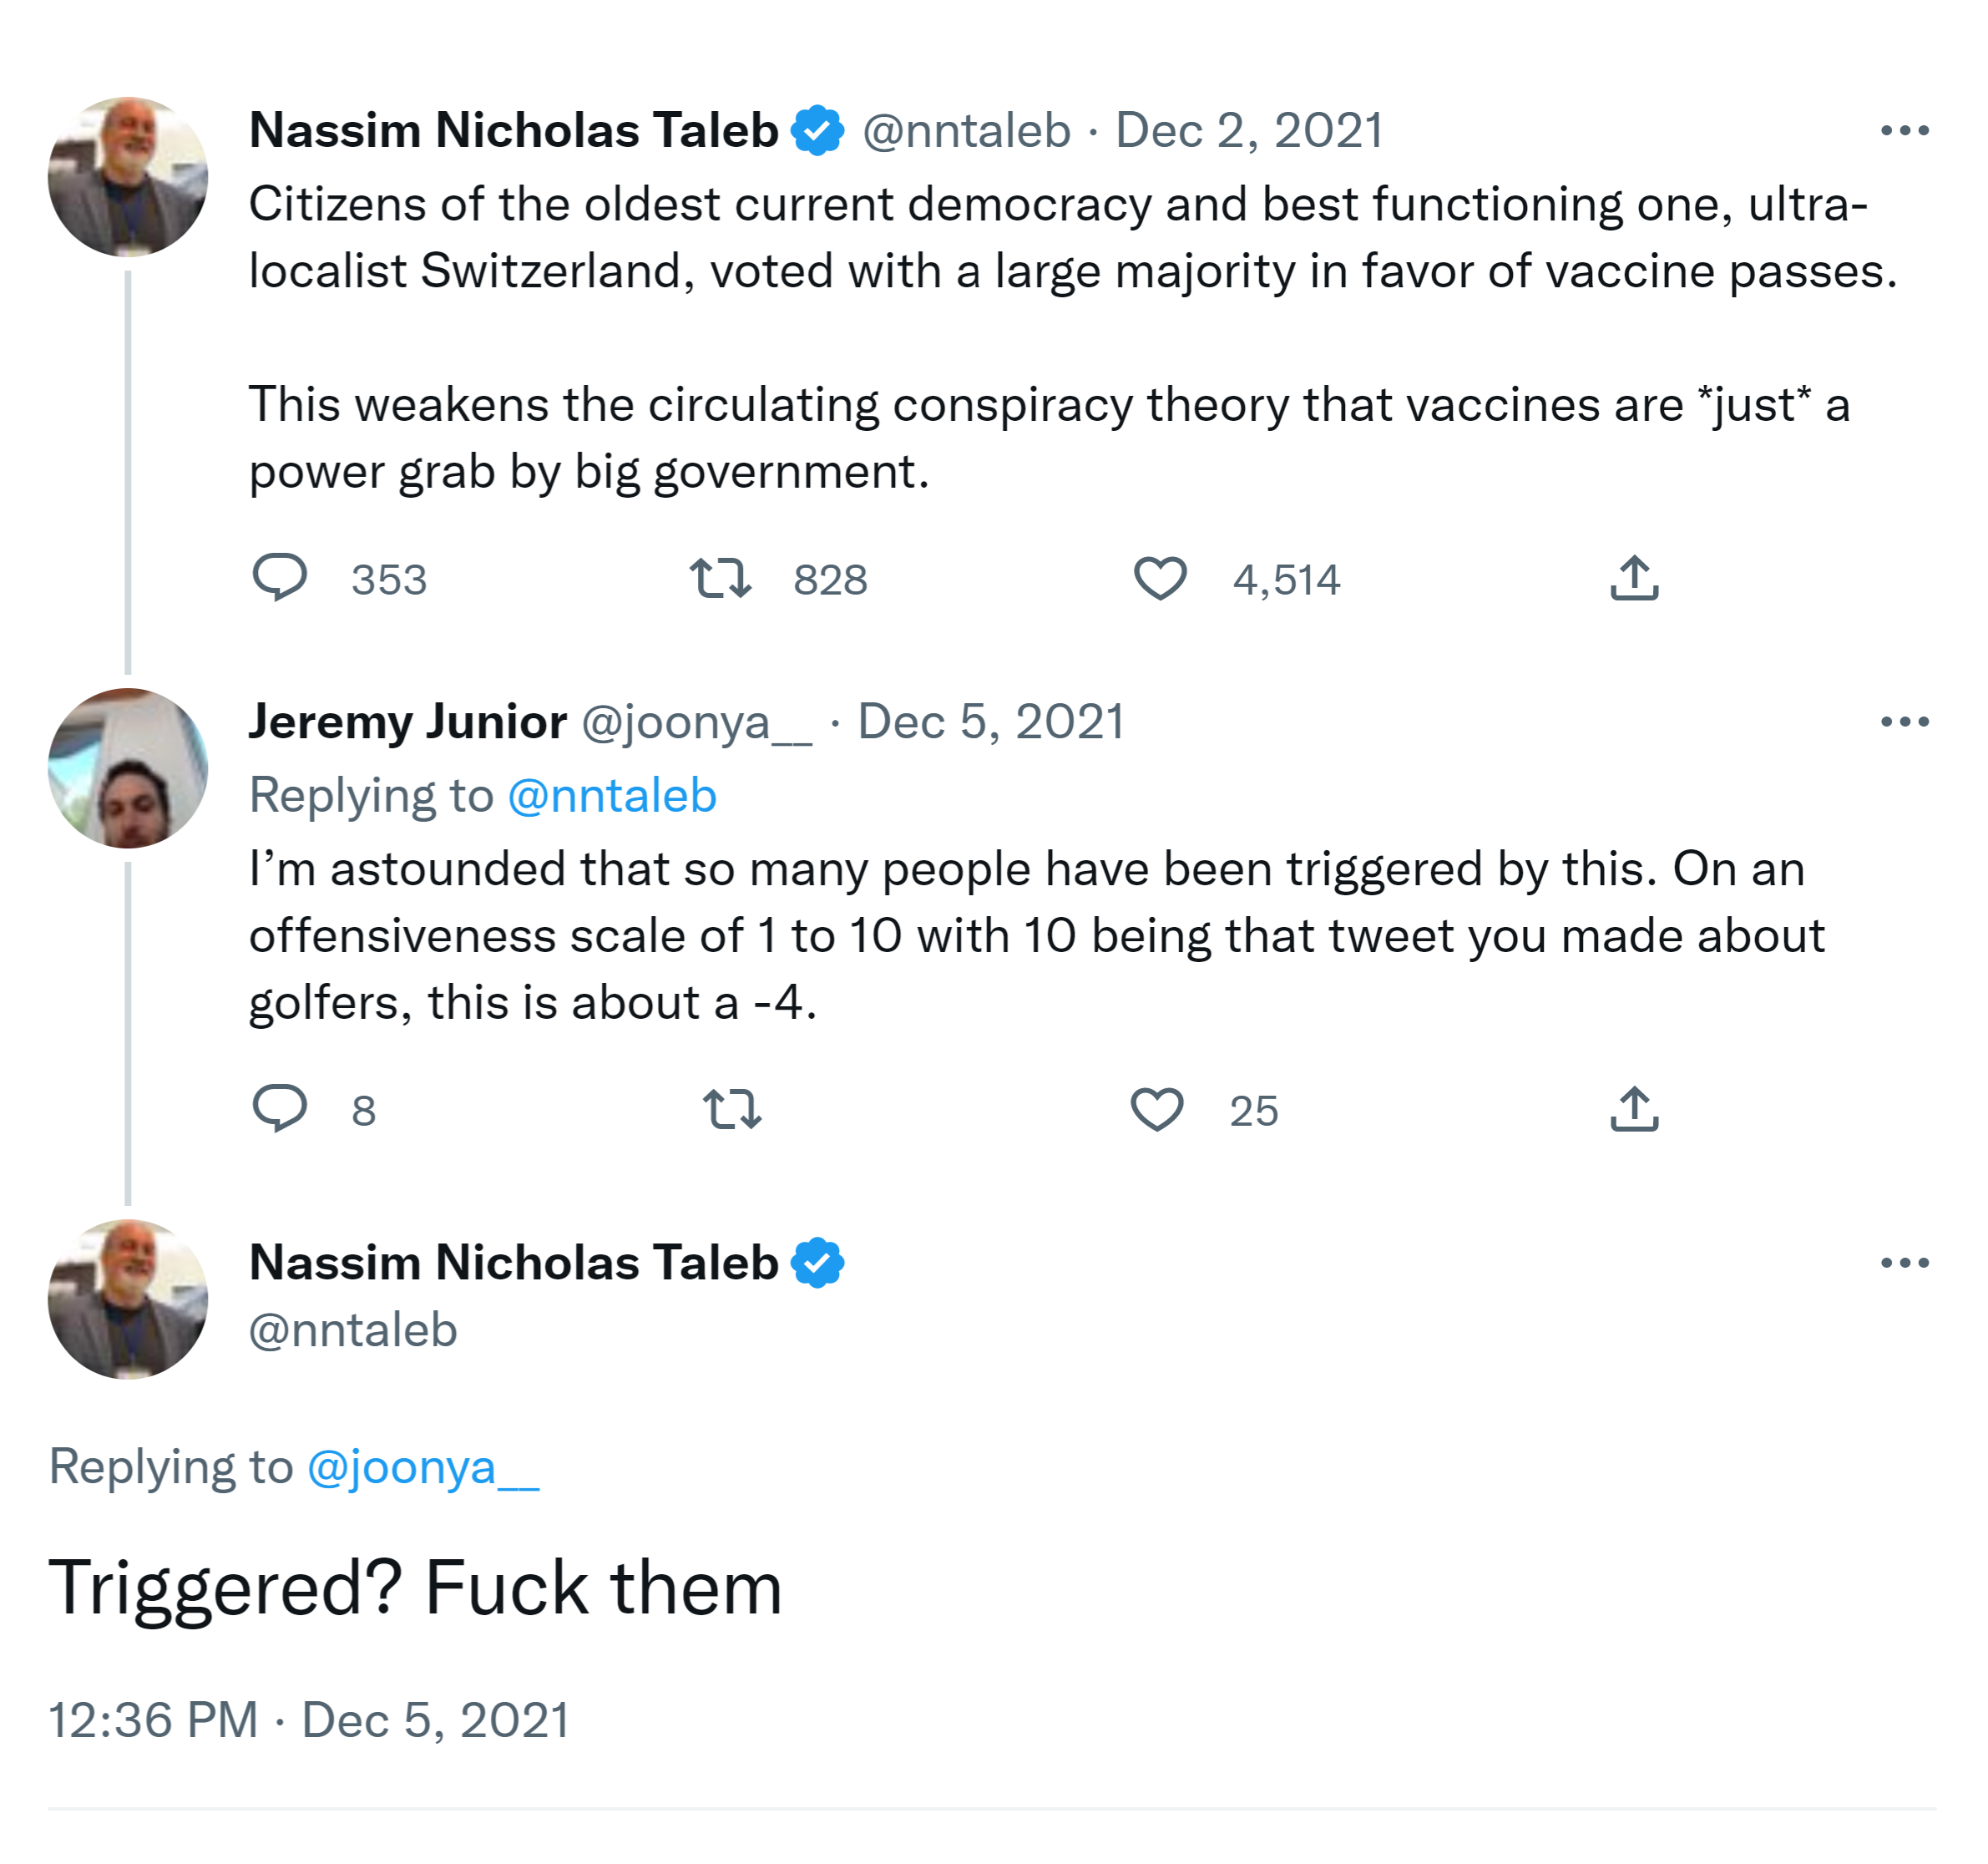Image resolution: width=1988 pixels, height=1864 pixels.
Task: Share the first Nassim Taleb tweet
Action: click(x=1634, y=578)
